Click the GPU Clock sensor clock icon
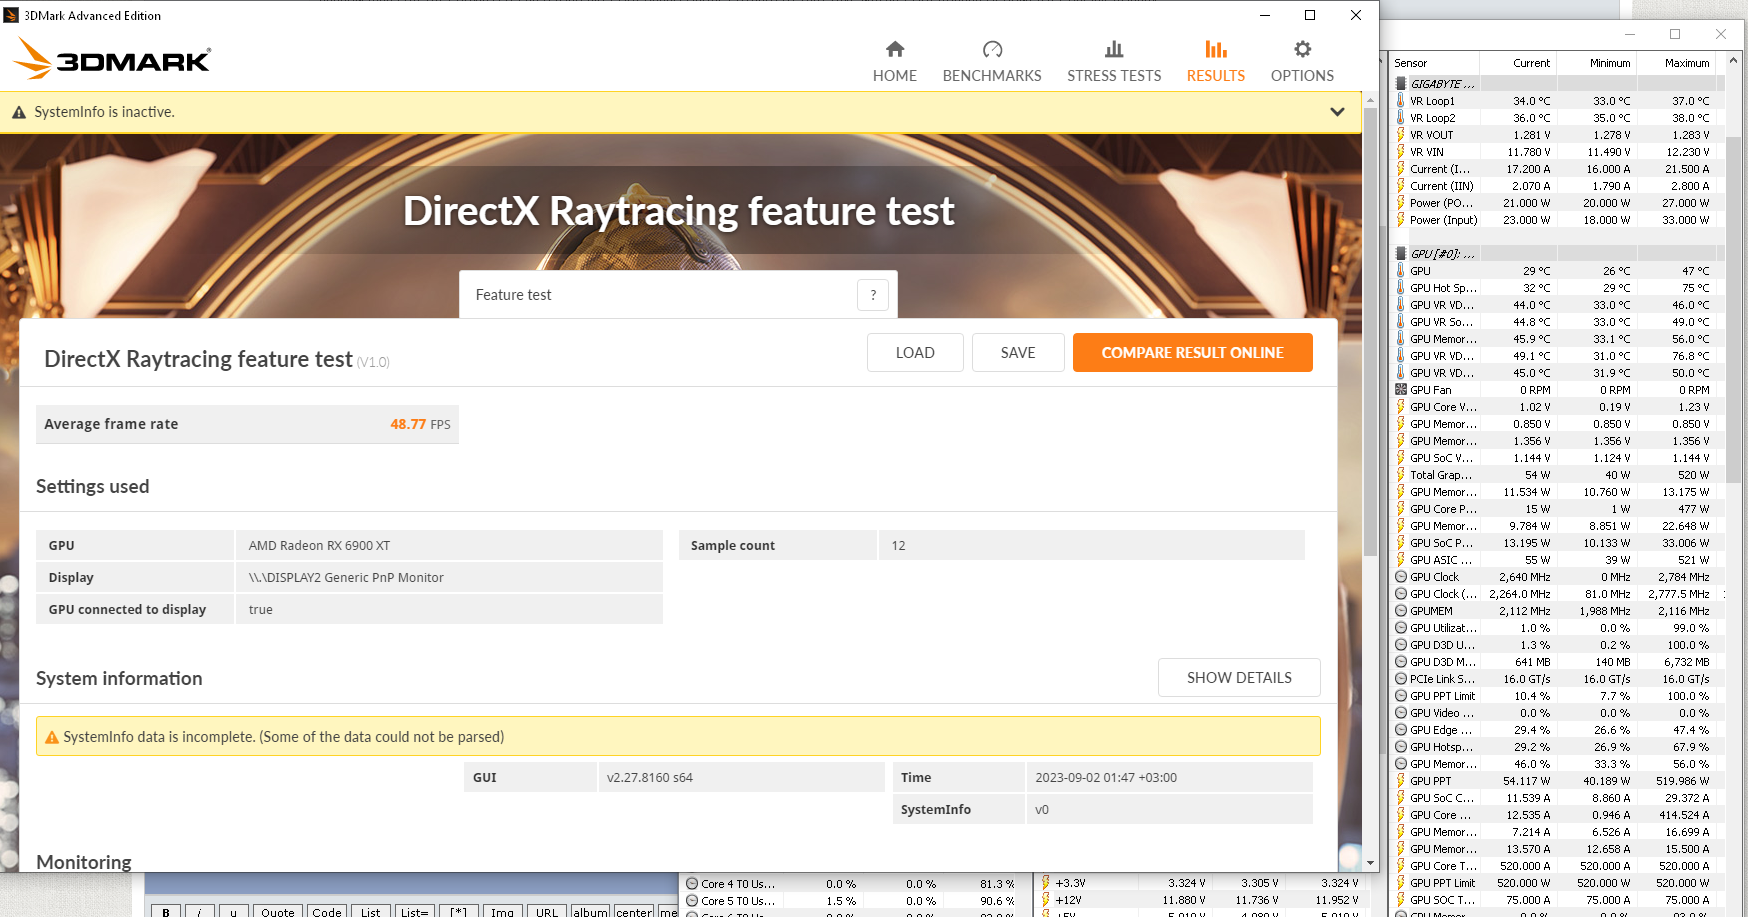1748x917 pixels. pyautogui.click(x=1401, y=577)
